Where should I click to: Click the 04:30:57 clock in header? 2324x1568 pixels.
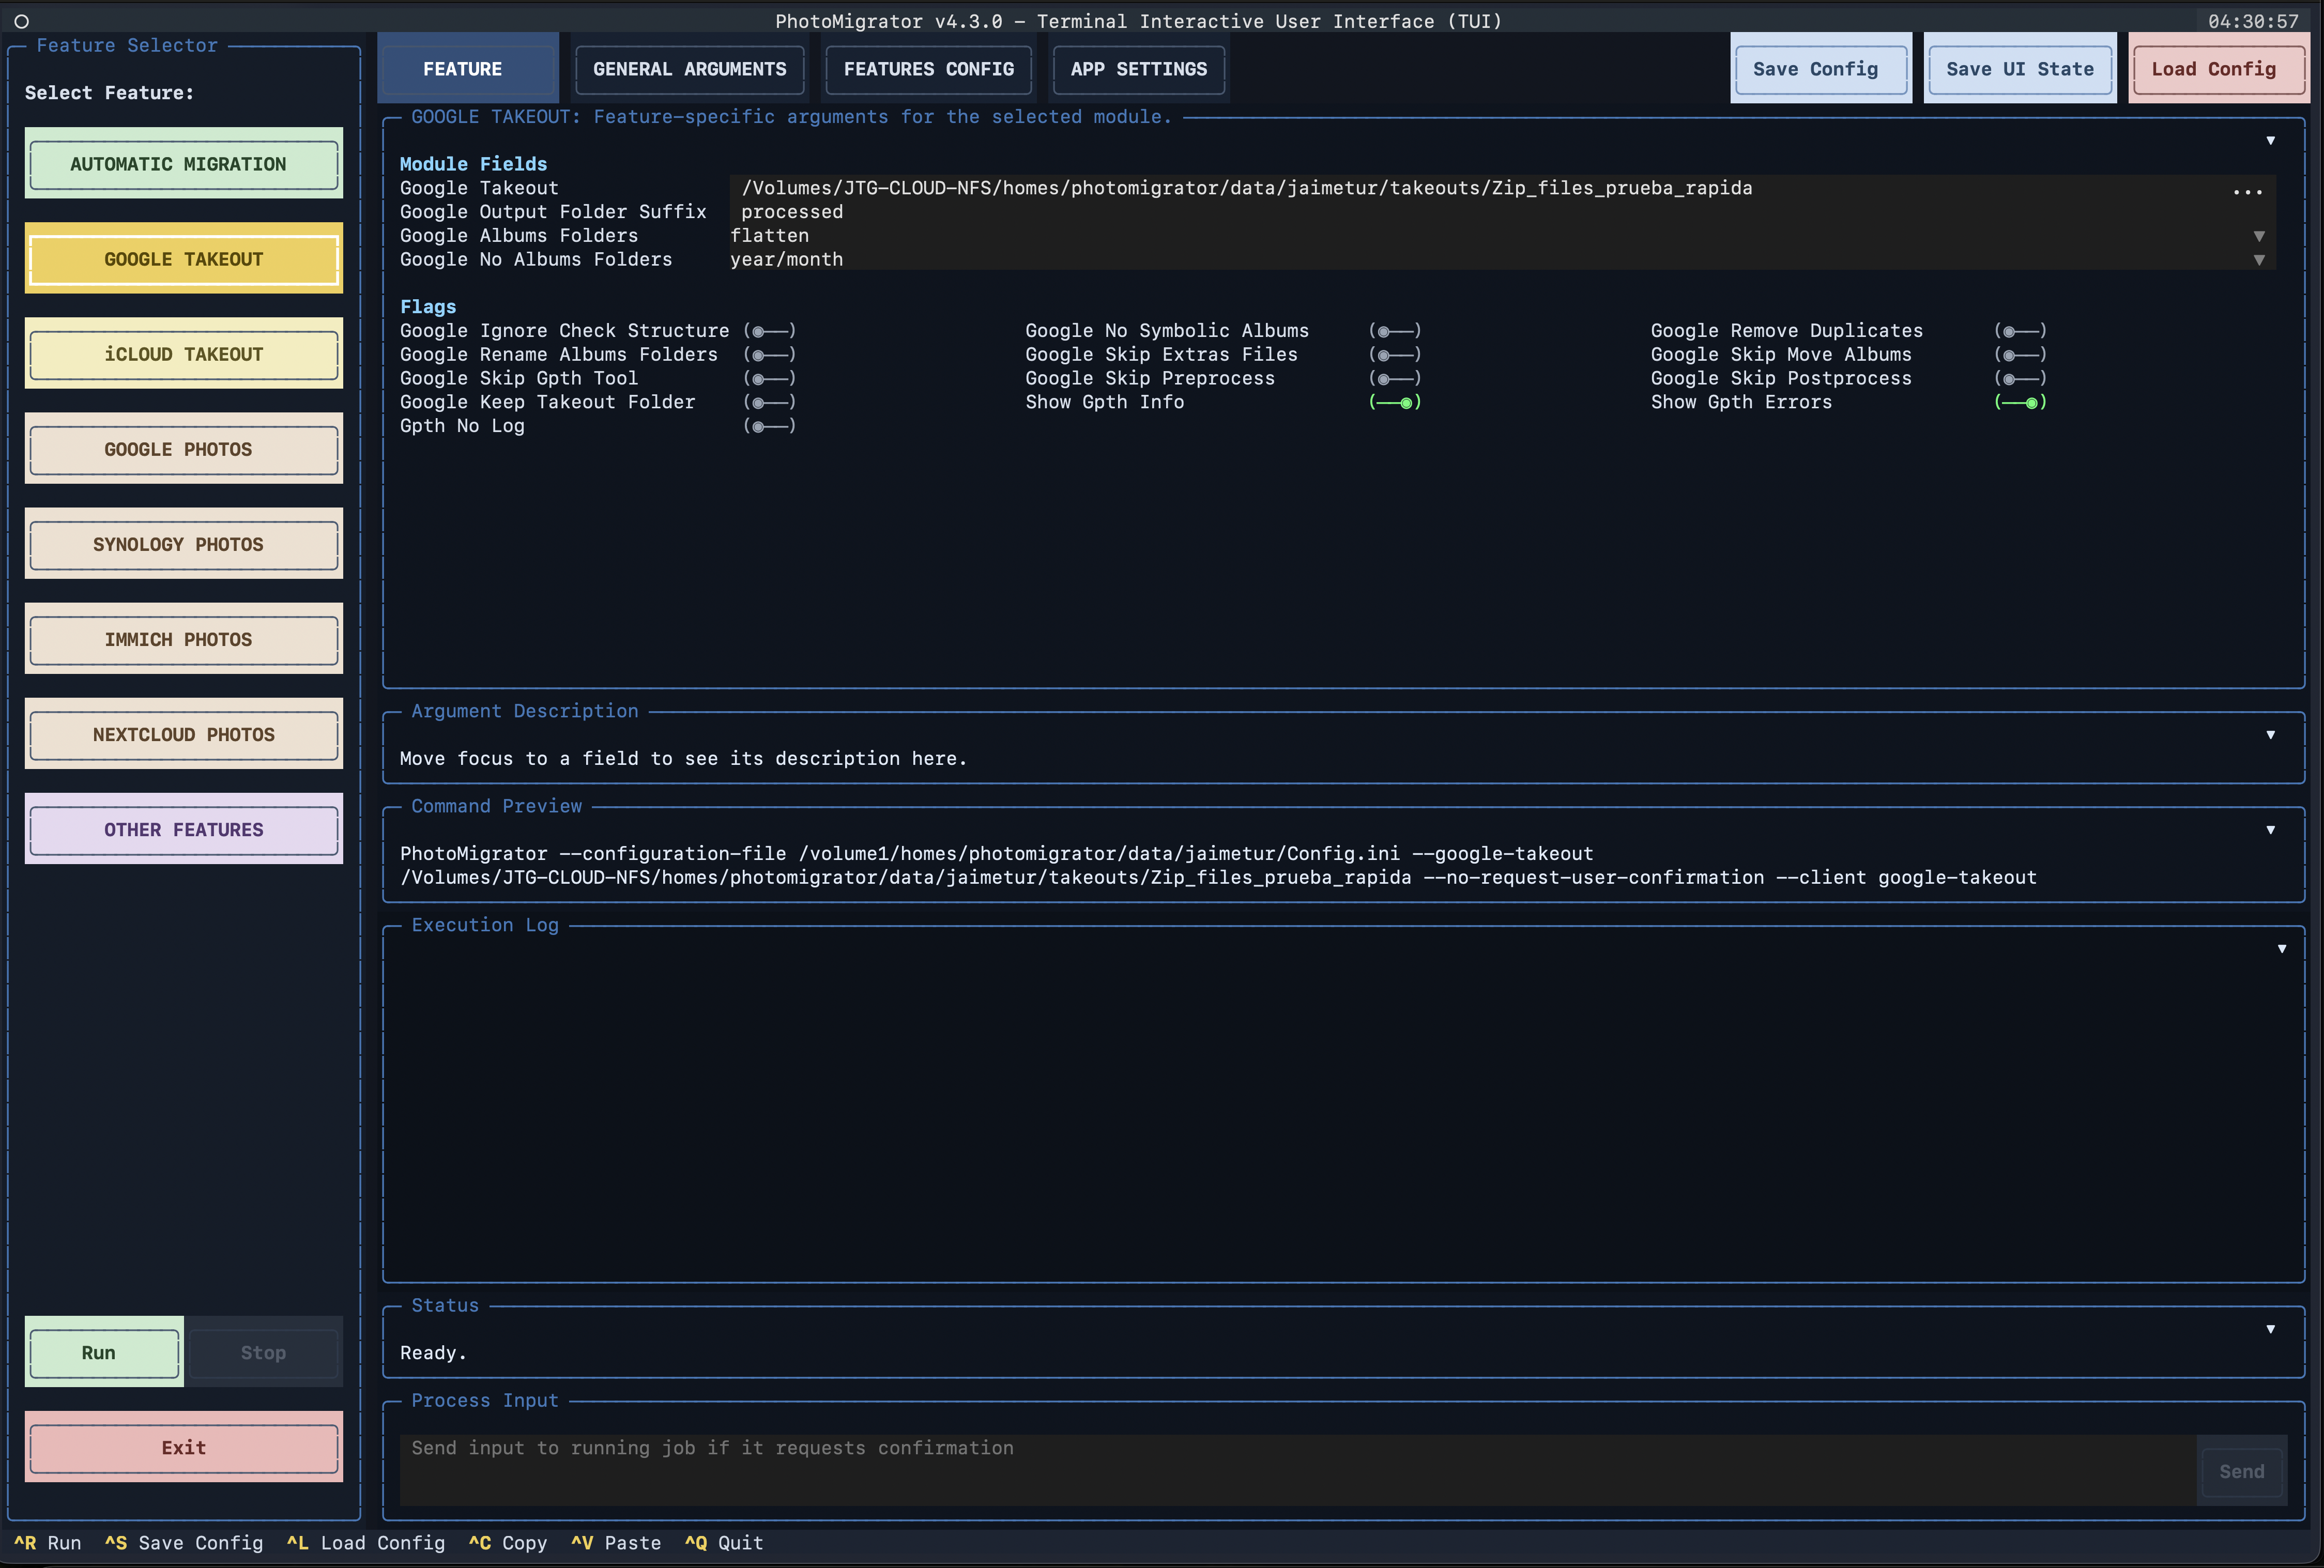[2253, 21]
